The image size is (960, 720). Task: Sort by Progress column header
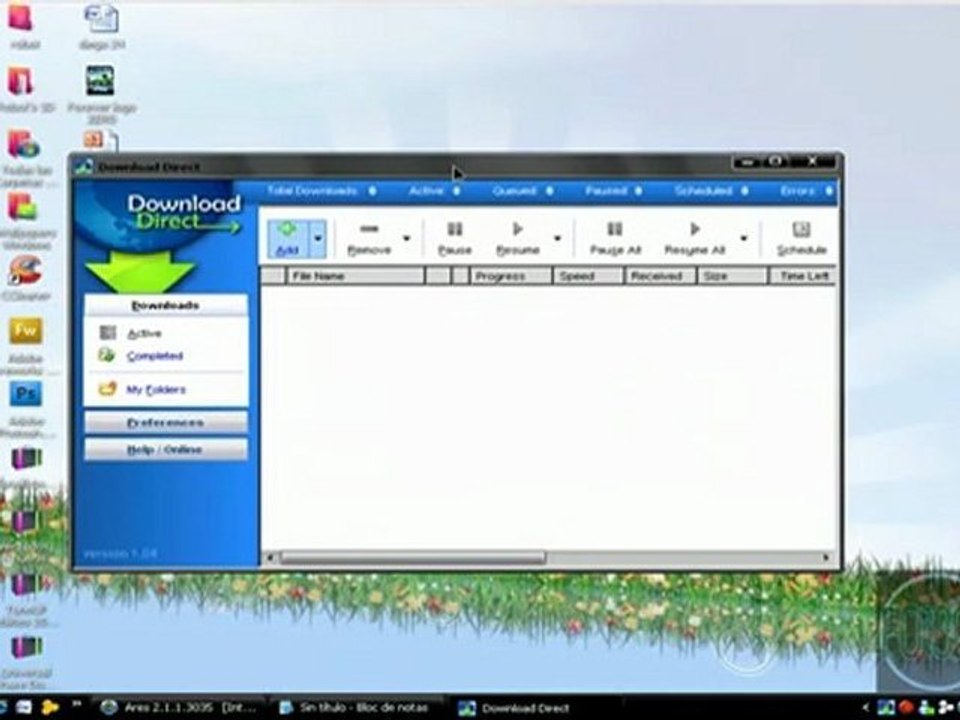click(511, 276)
